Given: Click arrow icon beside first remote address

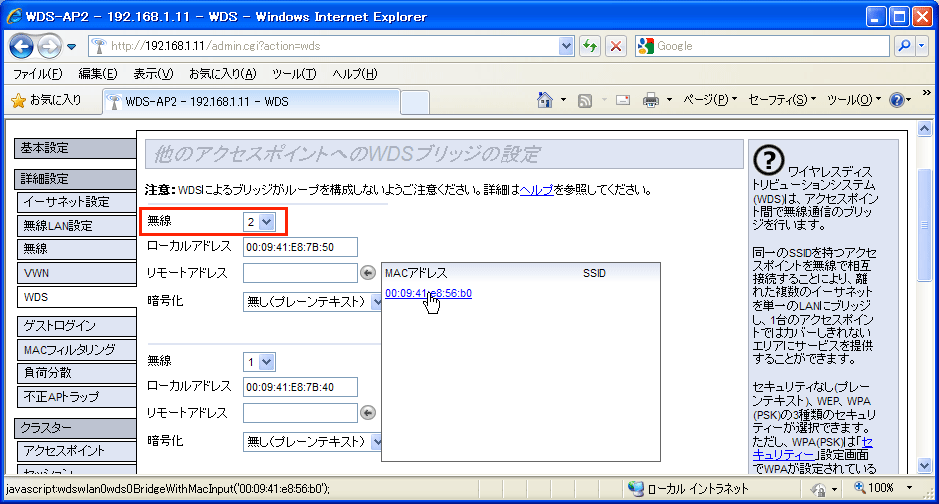Looking at the screenshot, I should click(x=367, y=273).
